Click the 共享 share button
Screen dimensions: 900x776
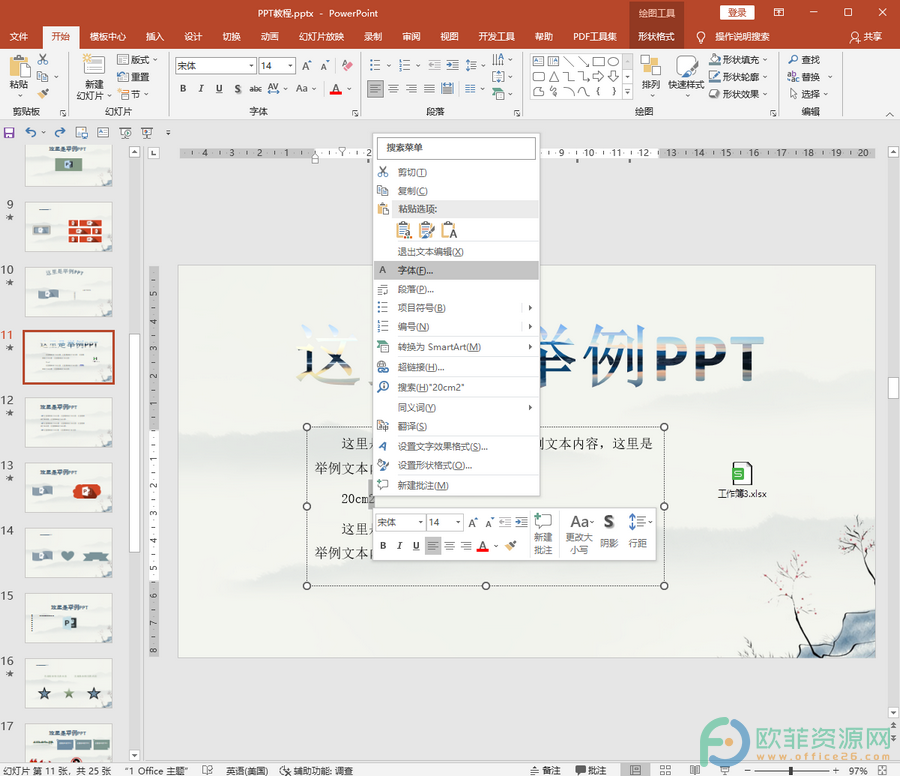866,37
